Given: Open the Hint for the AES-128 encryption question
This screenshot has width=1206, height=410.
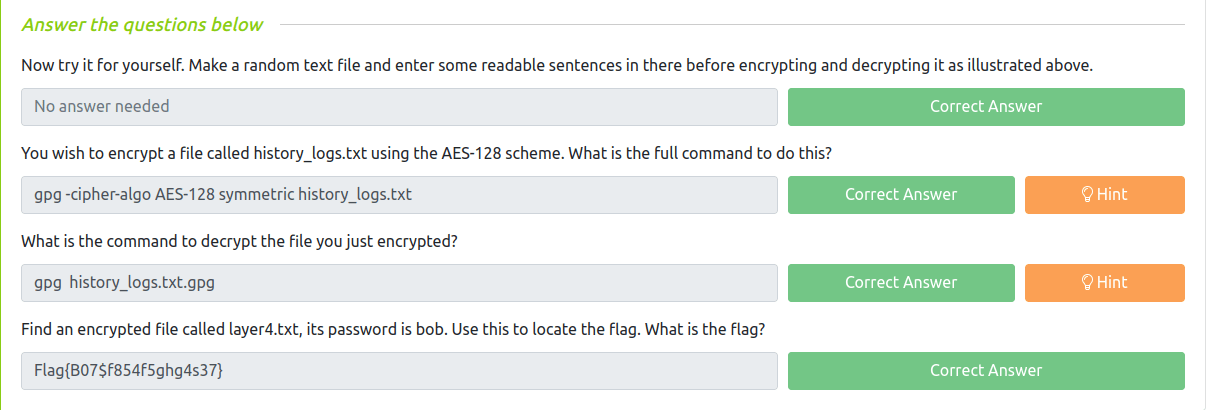Looking at the screenshot, I should point(1104,195).
